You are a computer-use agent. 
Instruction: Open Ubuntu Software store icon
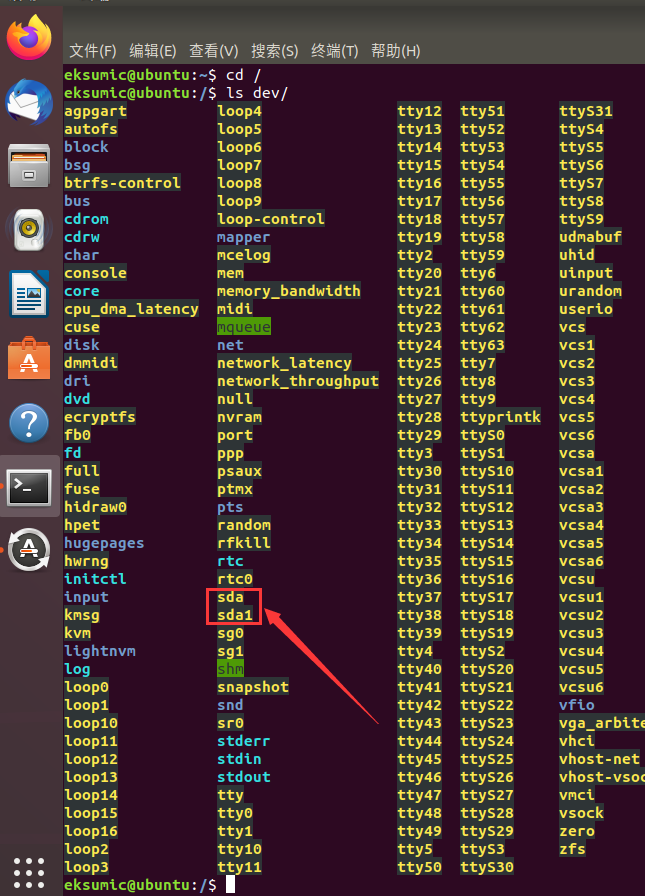[x=30, y=358]
